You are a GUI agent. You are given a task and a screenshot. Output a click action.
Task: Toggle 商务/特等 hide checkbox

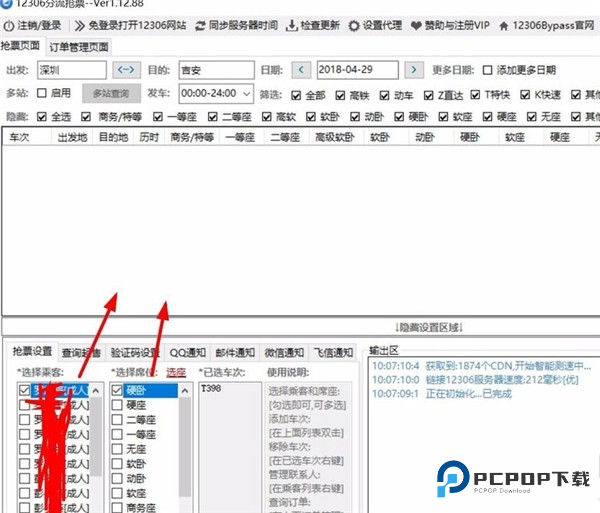(x=86, y=117)
